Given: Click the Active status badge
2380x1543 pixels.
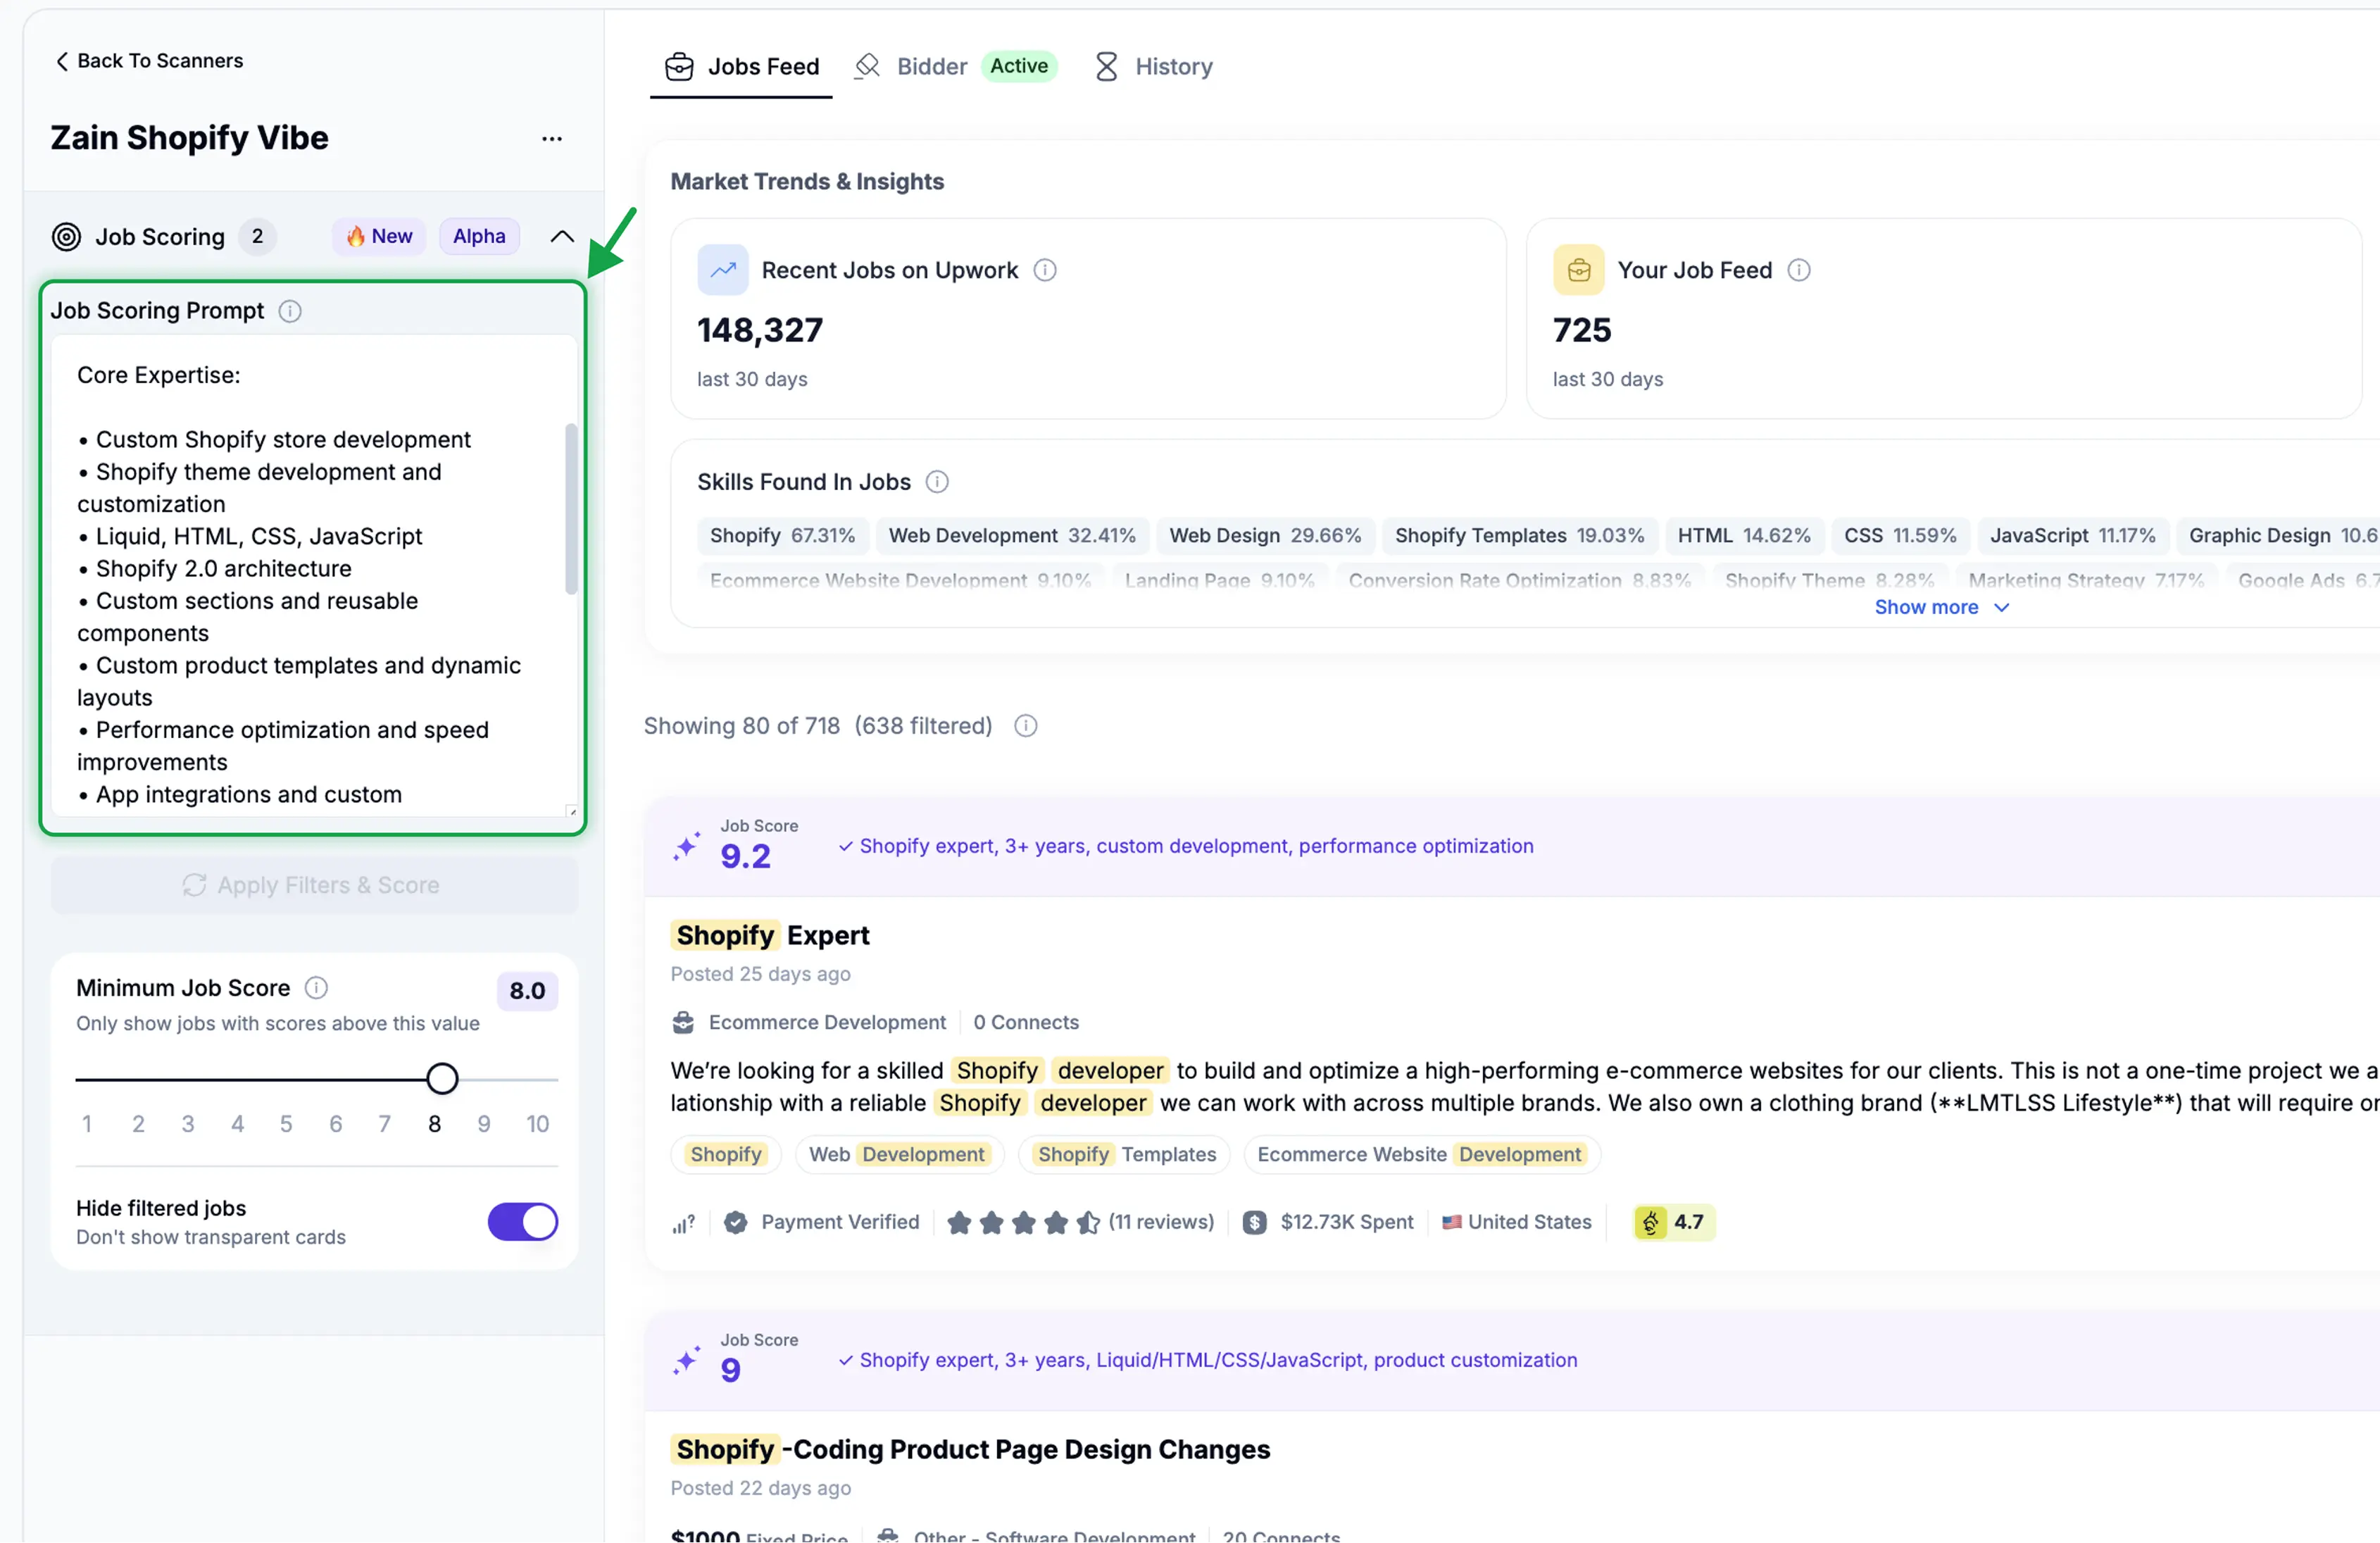Looking at the screenshot, I should tap(1019, 66).
